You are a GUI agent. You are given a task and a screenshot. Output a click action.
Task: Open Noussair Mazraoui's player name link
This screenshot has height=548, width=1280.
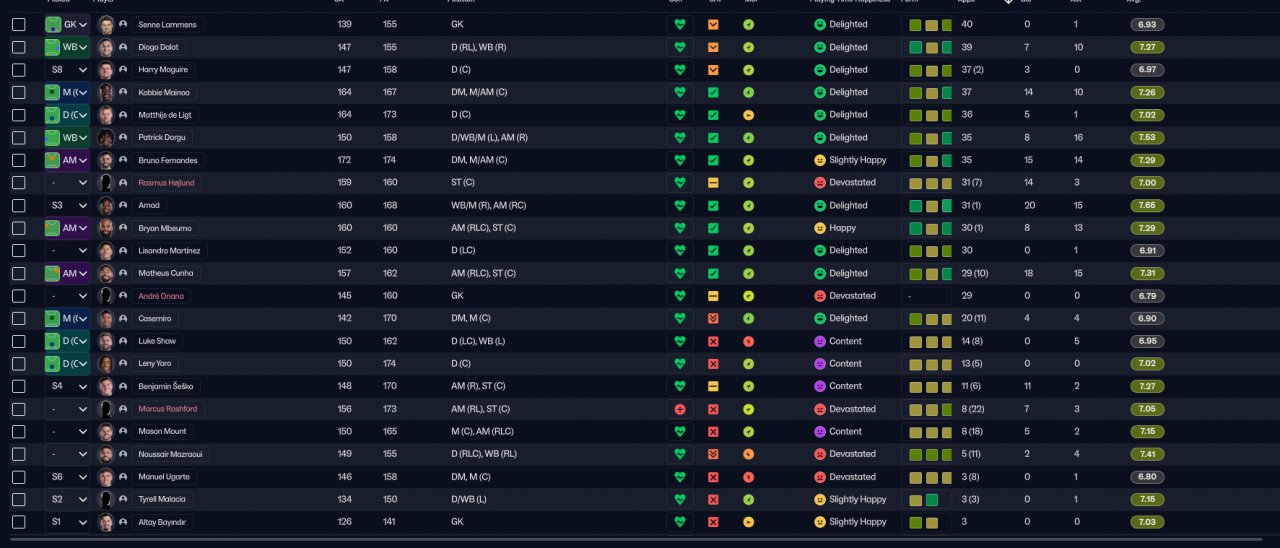point(171,454)
